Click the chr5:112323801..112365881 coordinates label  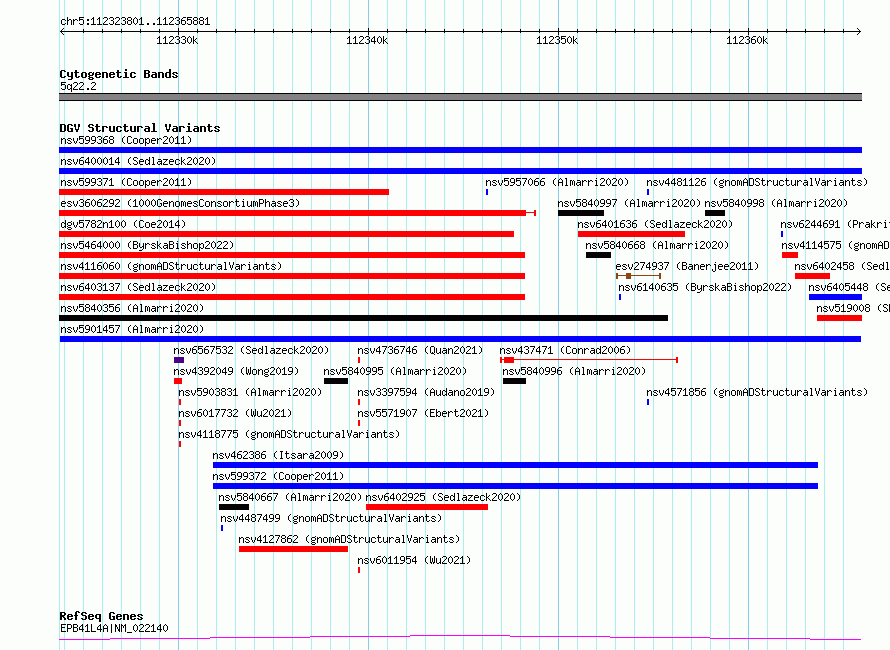(135, 22)
